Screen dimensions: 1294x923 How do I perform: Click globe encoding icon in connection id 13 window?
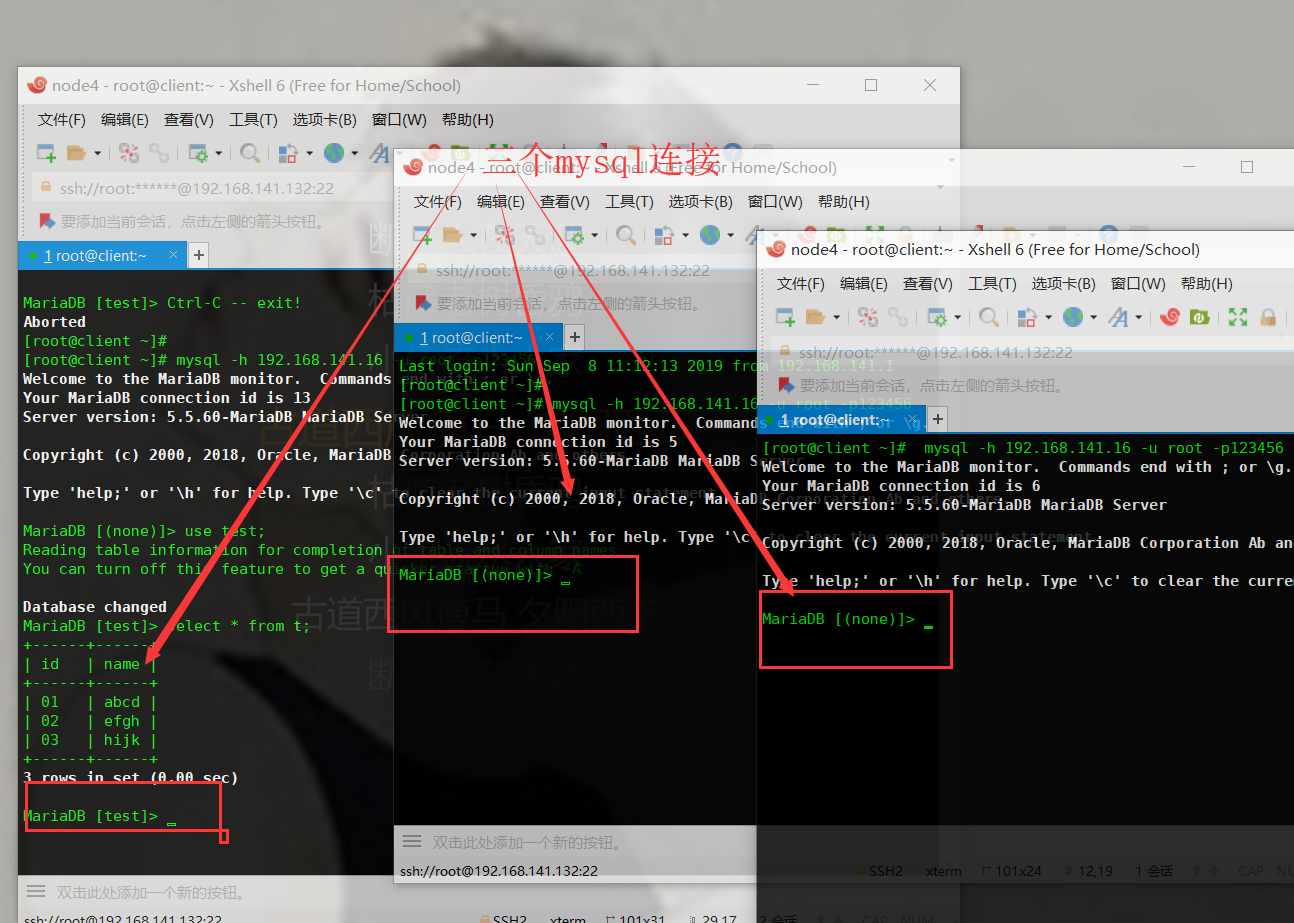tap(334, 153)
